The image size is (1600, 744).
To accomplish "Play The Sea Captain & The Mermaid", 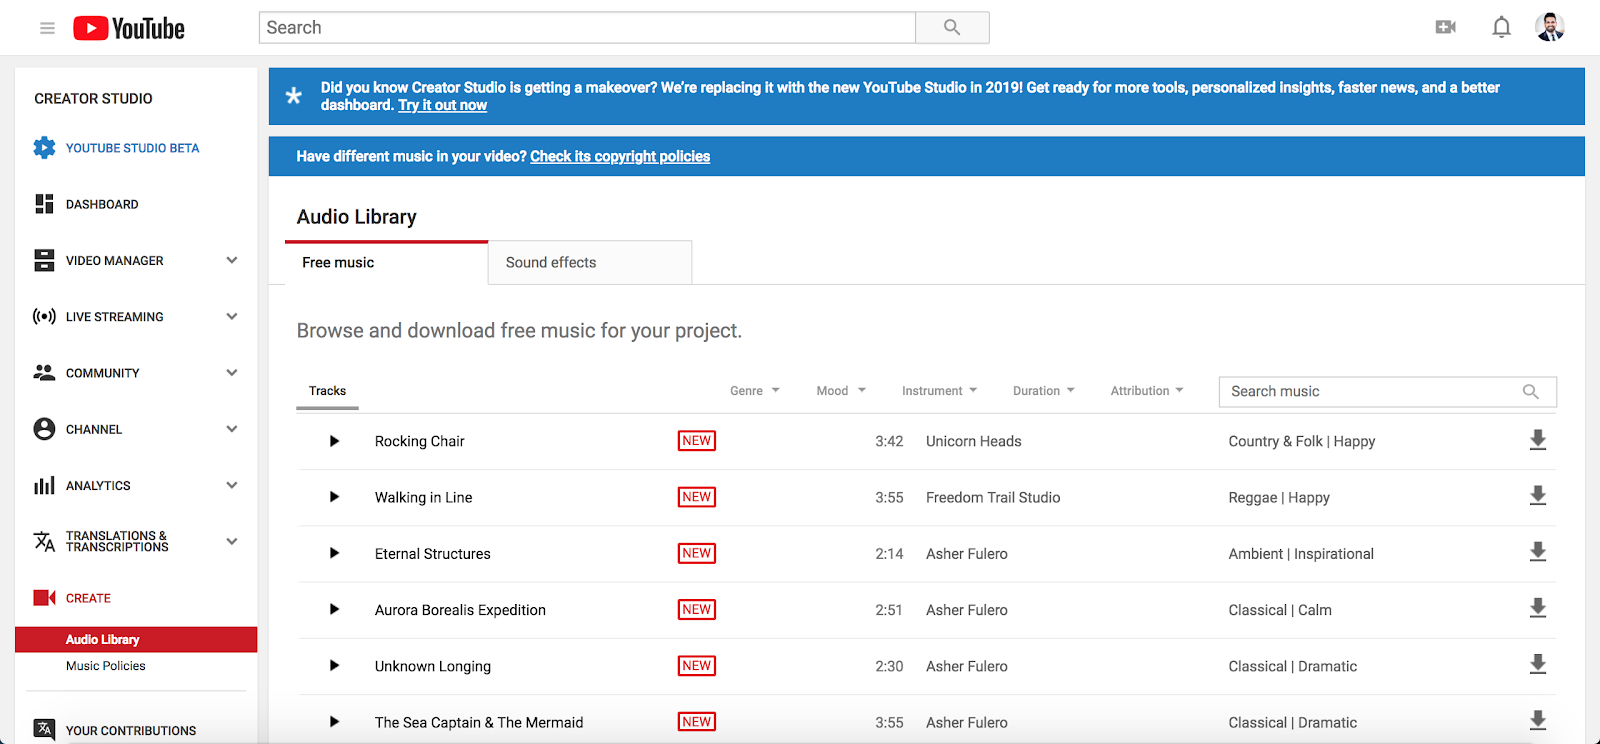I will (x=334, y=721).
